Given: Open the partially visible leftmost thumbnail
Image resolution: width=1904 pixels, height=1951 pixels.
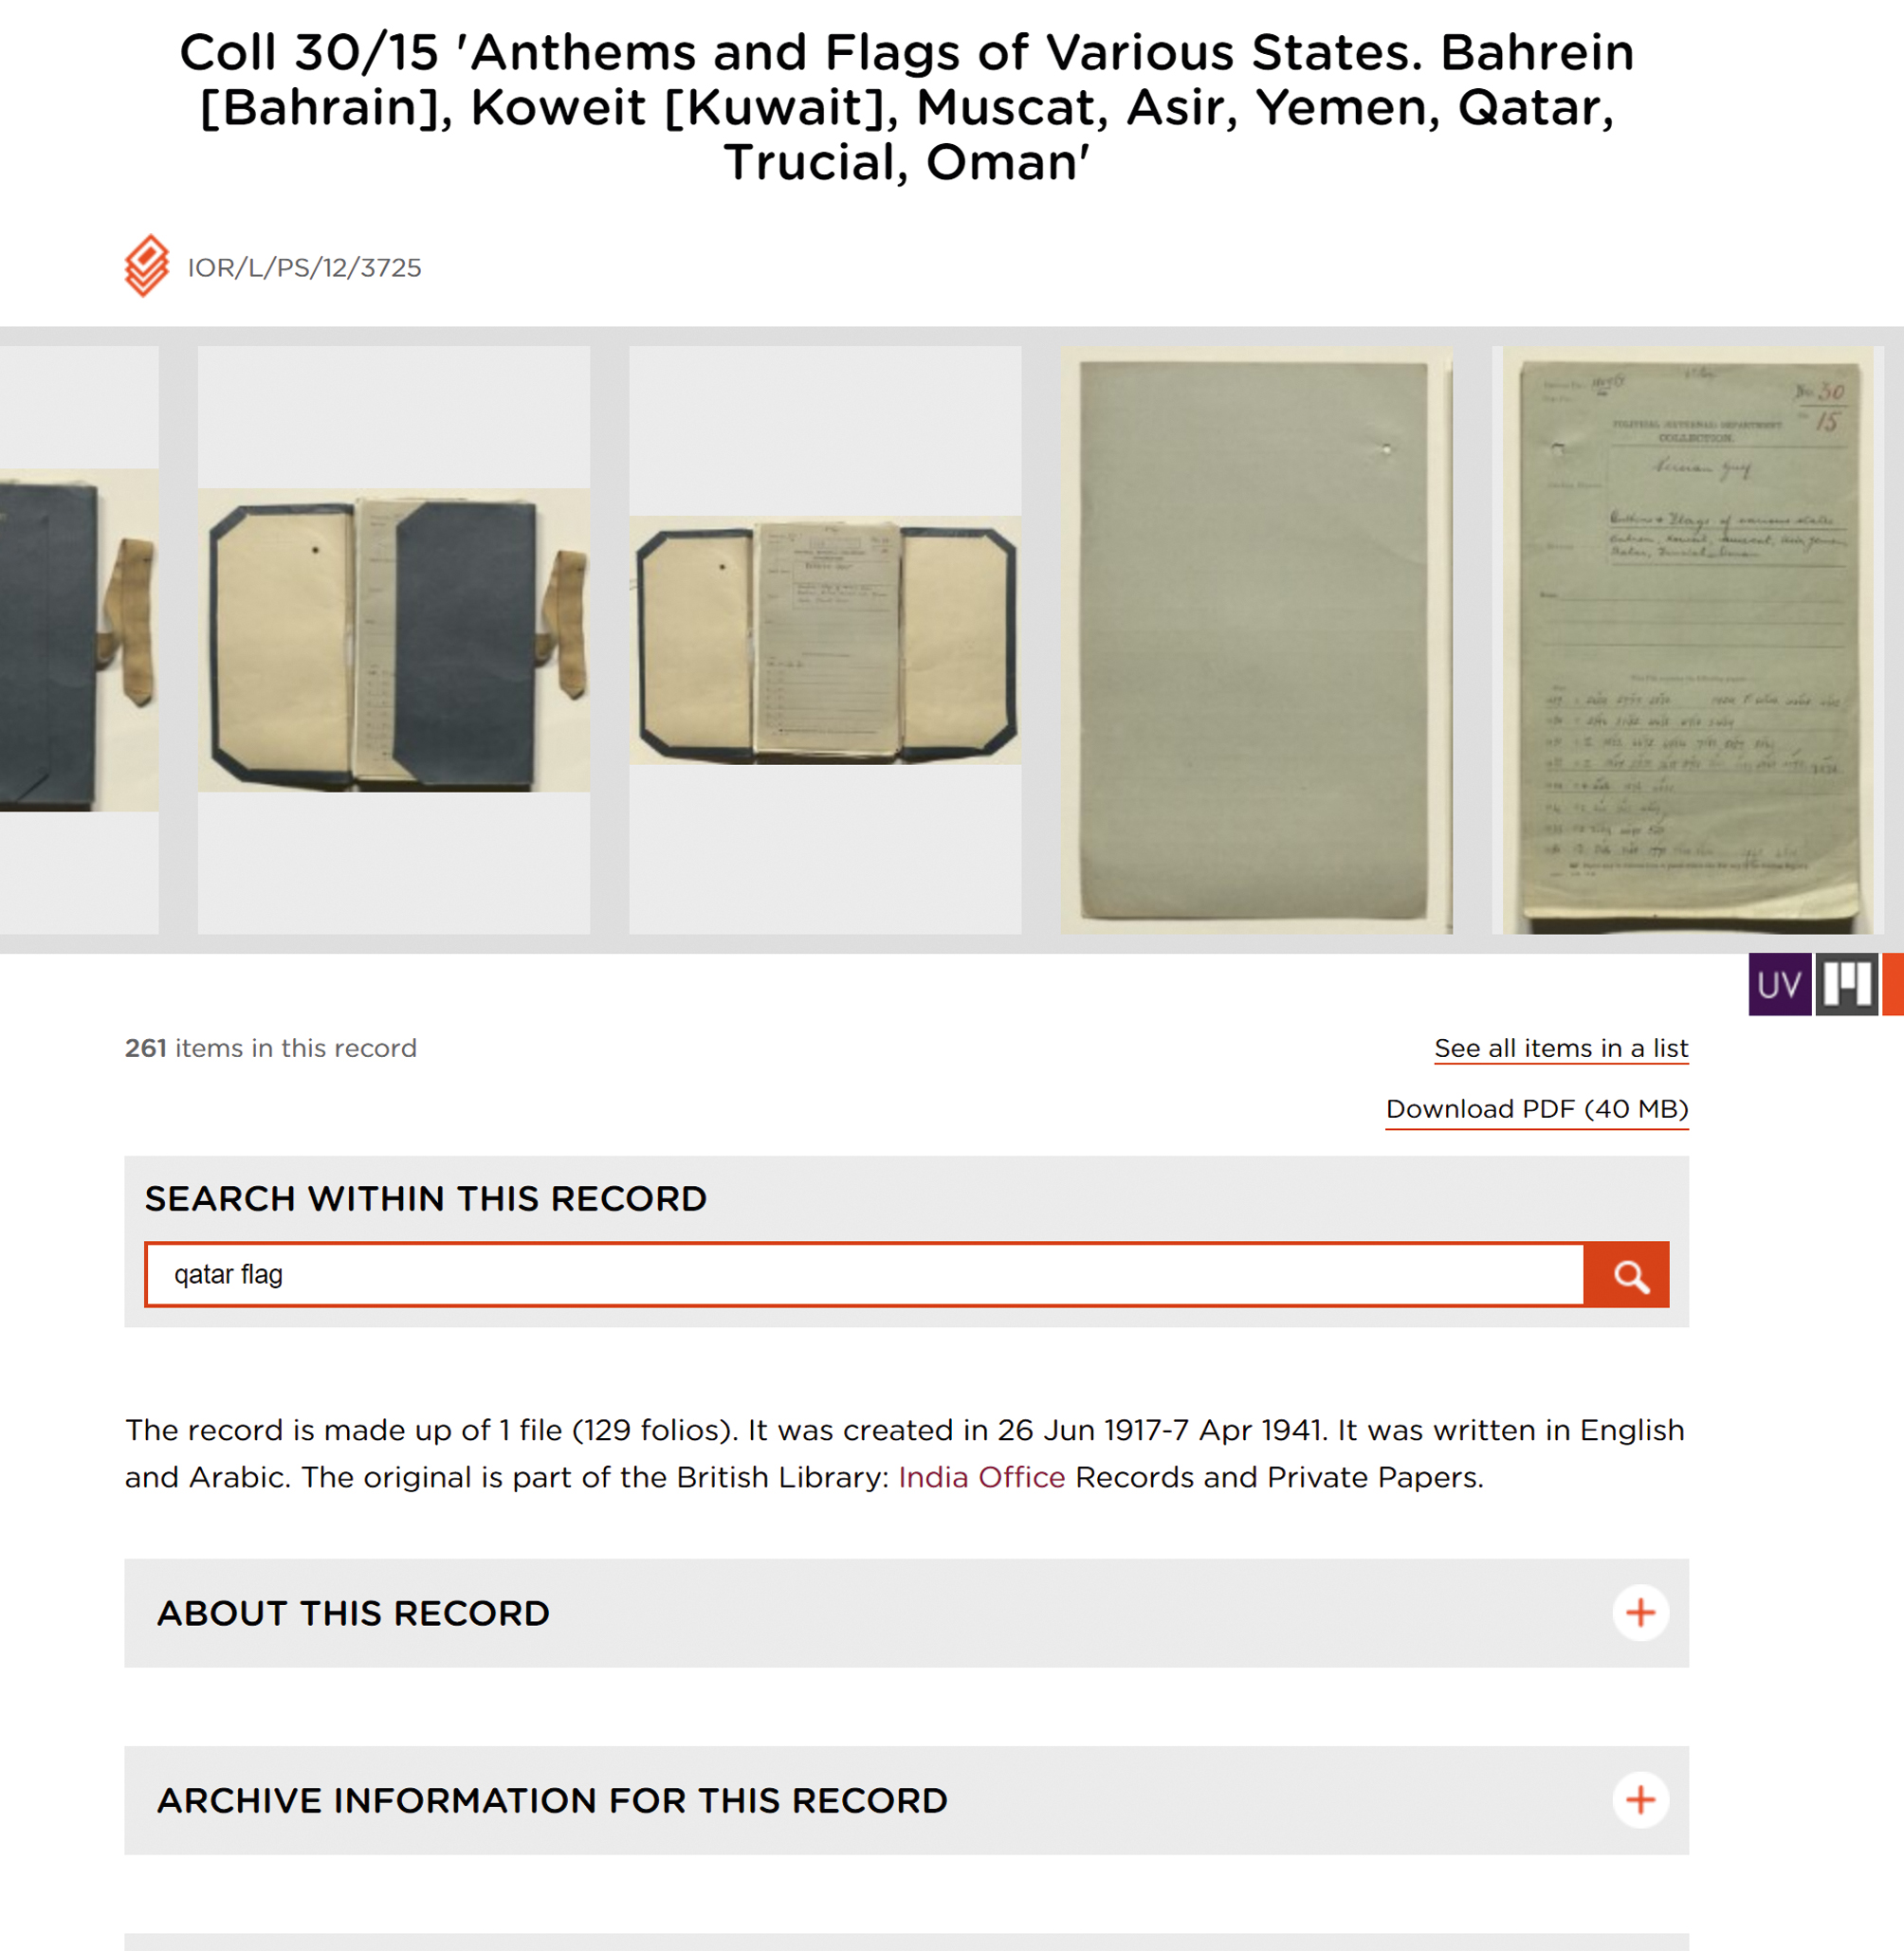Looking at the screenshot, I should coord(78,640).
